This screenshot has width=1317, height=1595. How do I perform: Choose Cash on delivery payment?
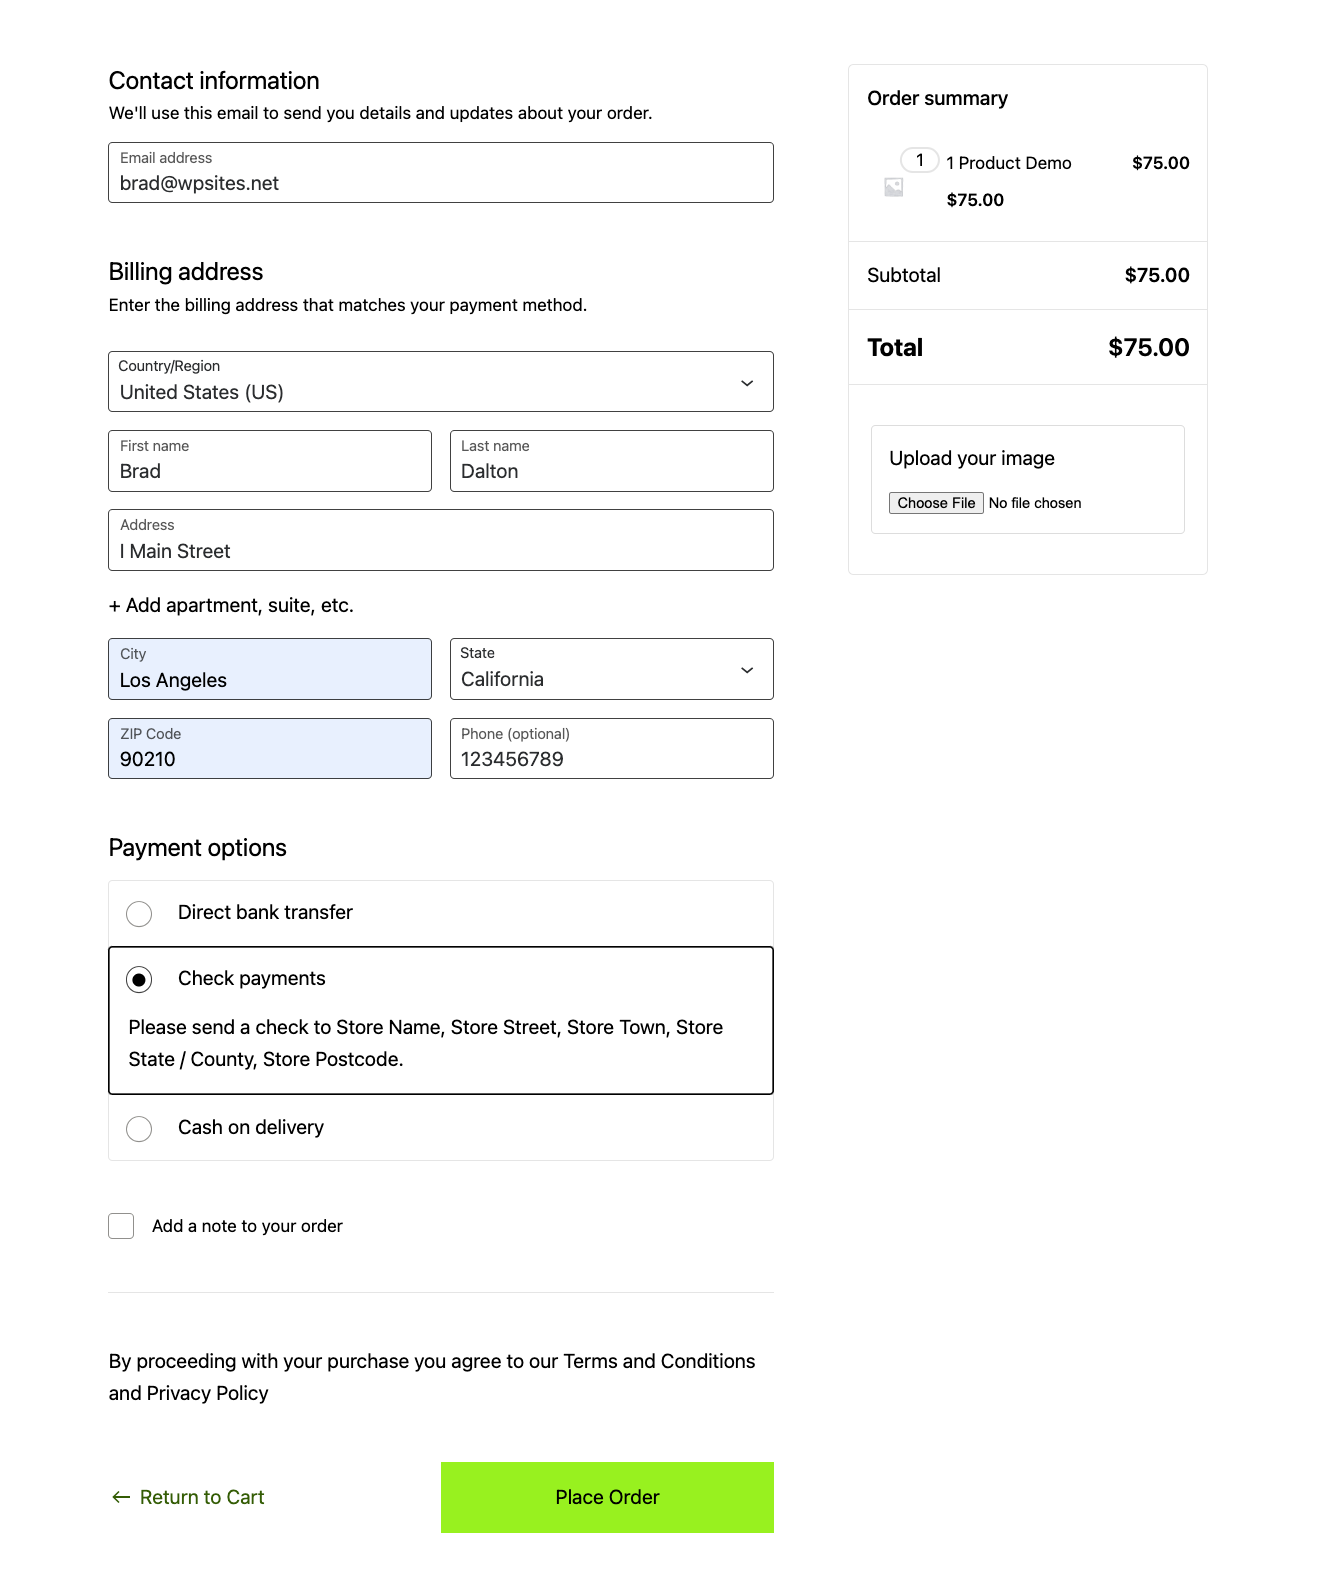pyautogui.click(x=139, y=1129)
